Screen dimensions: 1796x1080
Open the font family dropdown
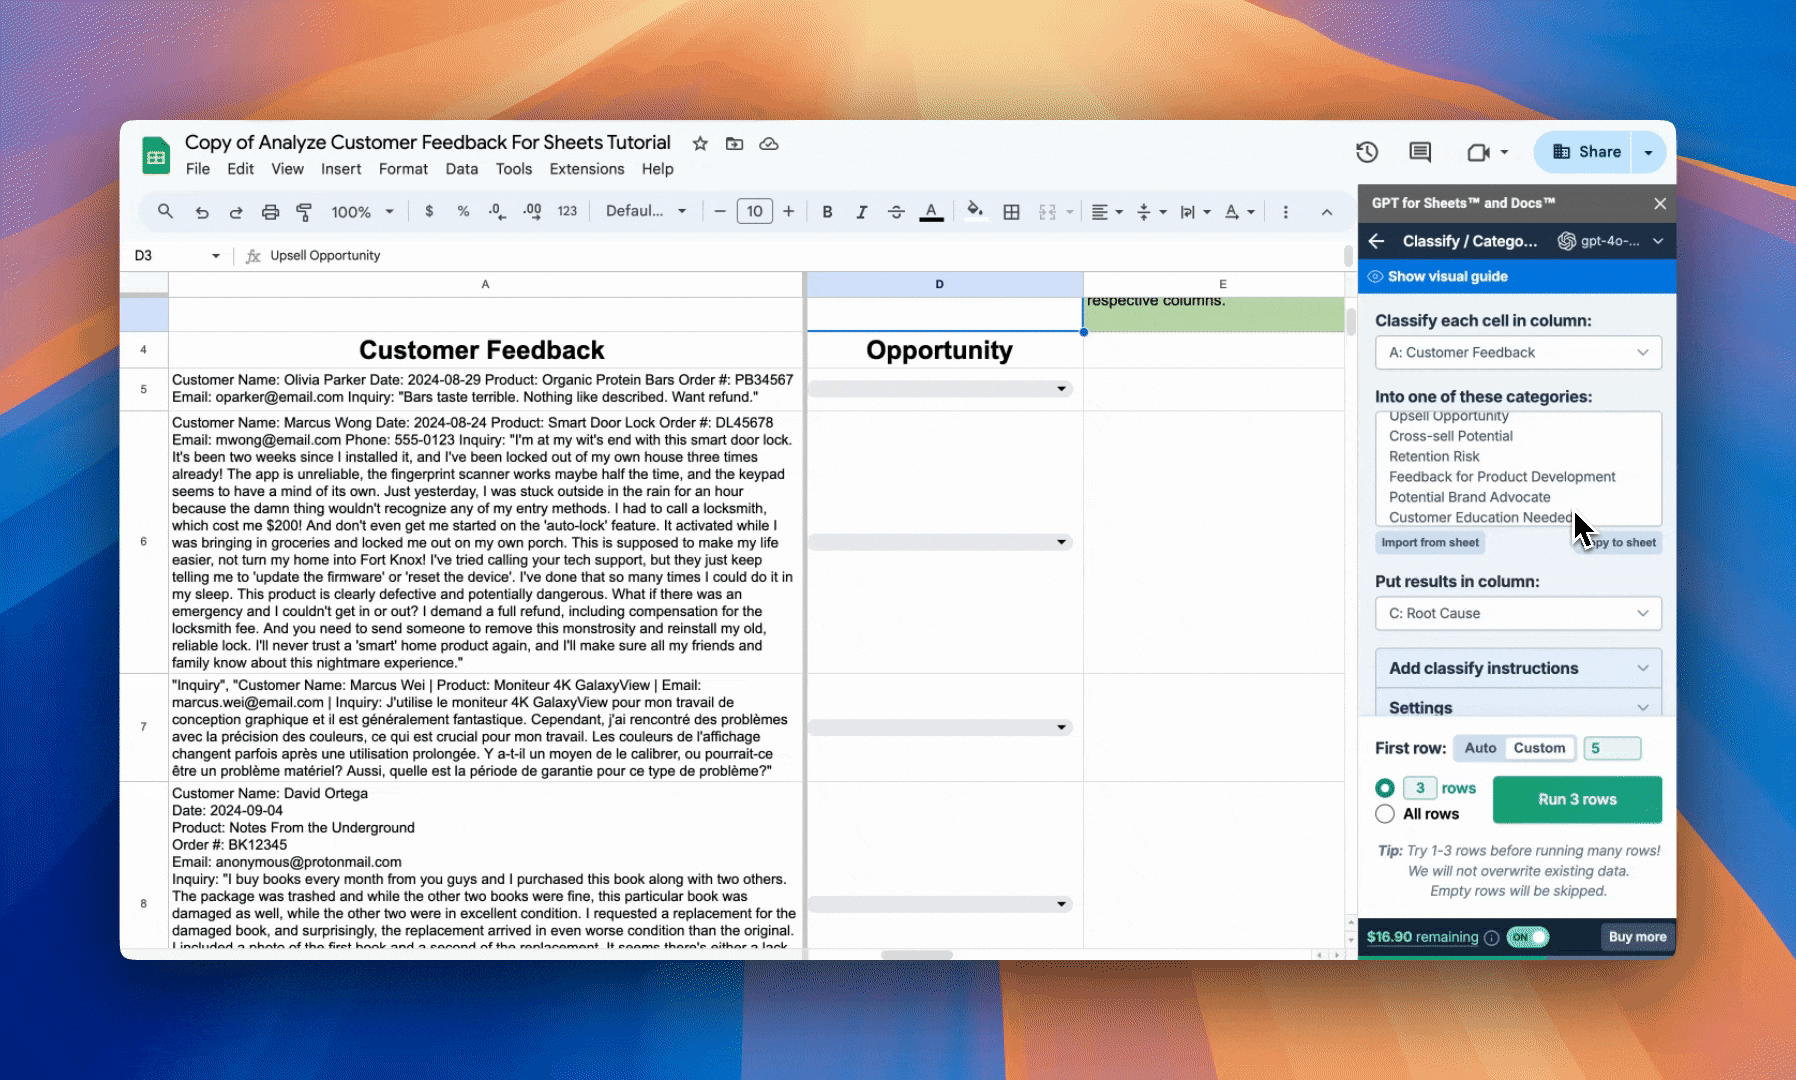tap(646, 211)
